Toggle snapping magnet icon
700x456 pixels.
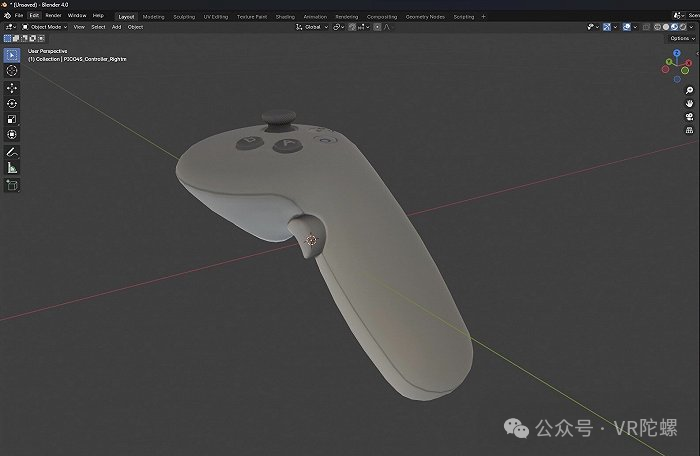tap(352, 27)
